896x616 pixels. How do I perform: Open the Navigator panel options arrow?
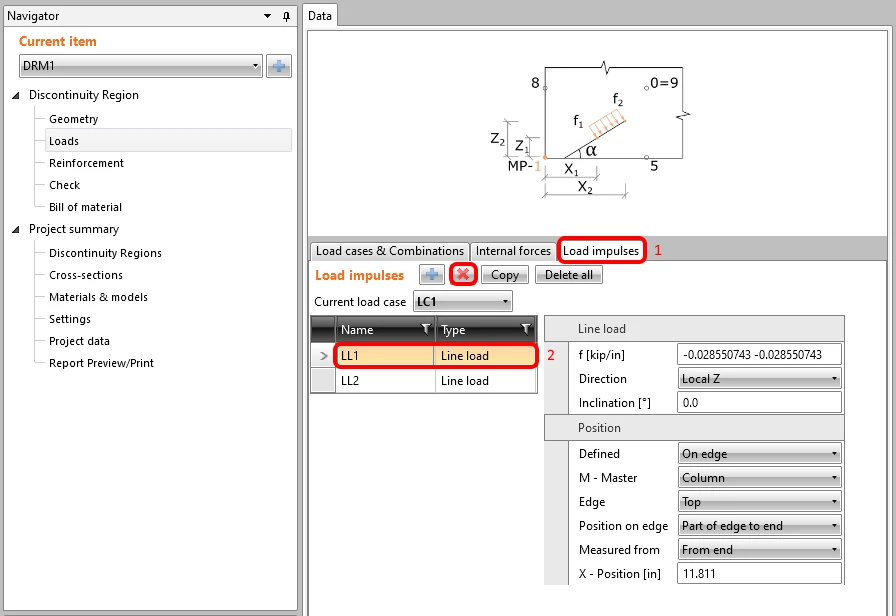[267, 16]
